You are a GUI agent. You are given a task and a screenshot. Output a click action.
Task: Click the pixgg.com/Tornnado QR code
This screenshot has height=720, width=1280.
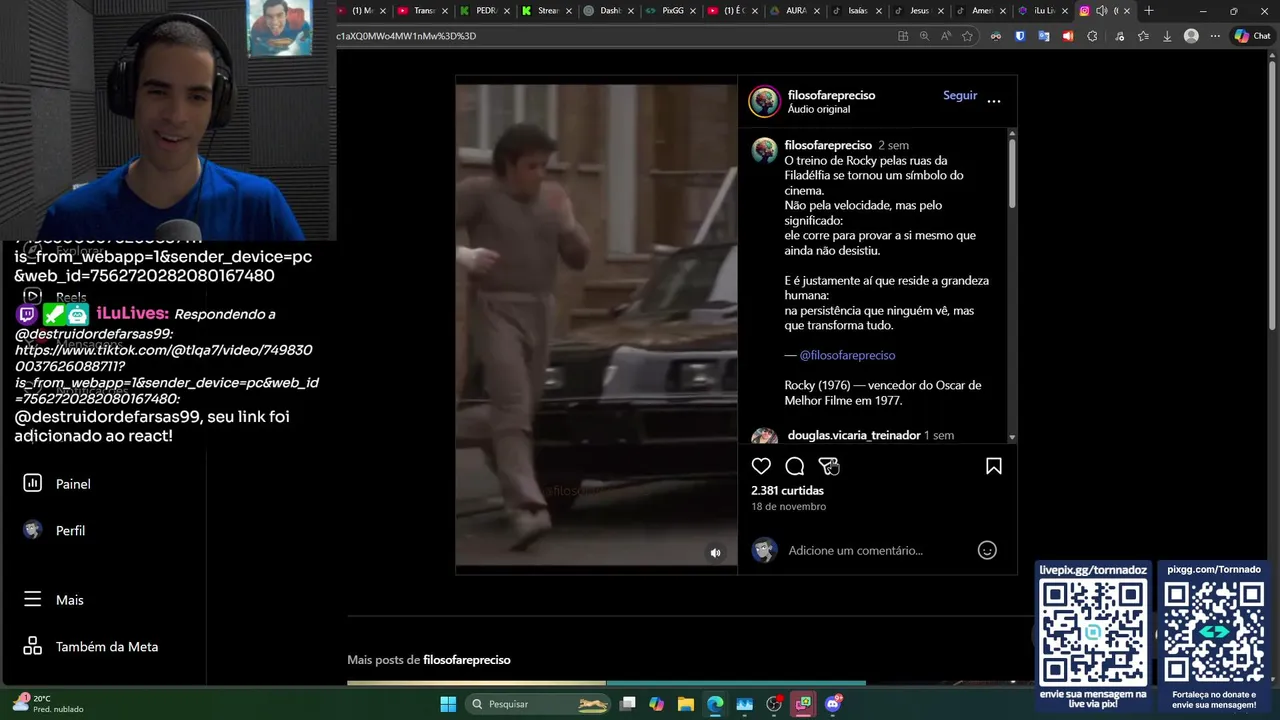pos(1214,633)
